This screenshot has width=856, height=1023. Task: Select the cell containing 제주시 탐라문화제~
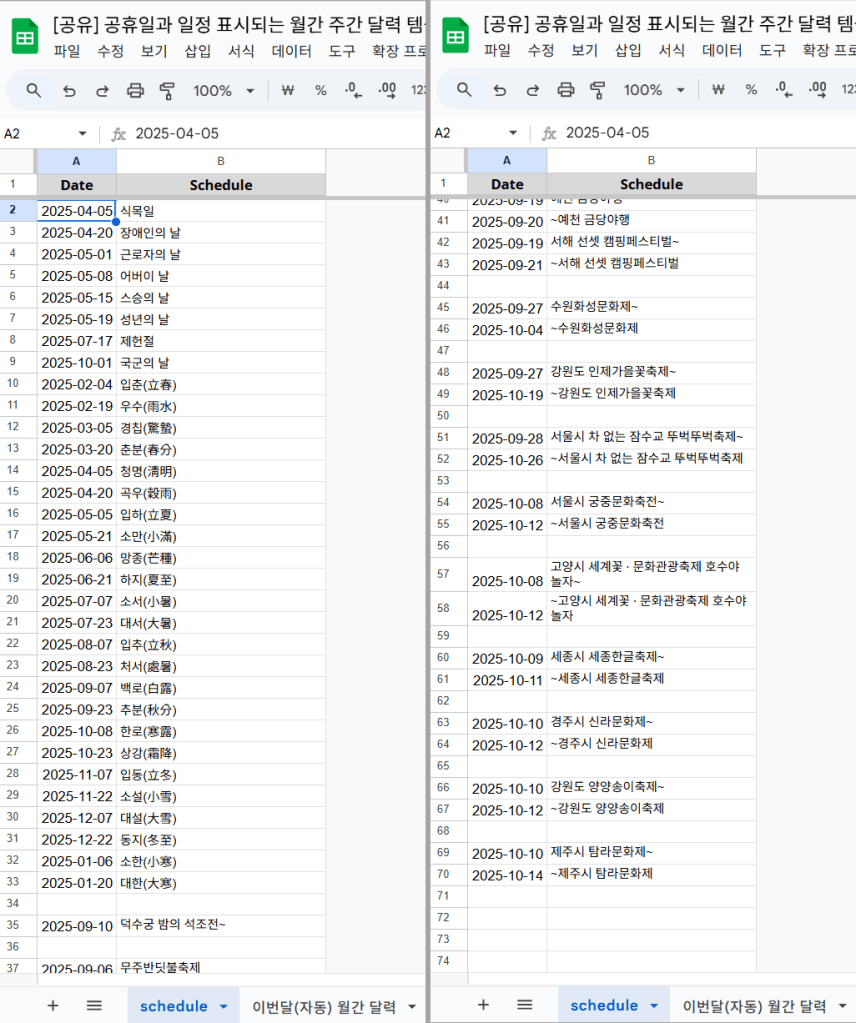pos(651,852)
